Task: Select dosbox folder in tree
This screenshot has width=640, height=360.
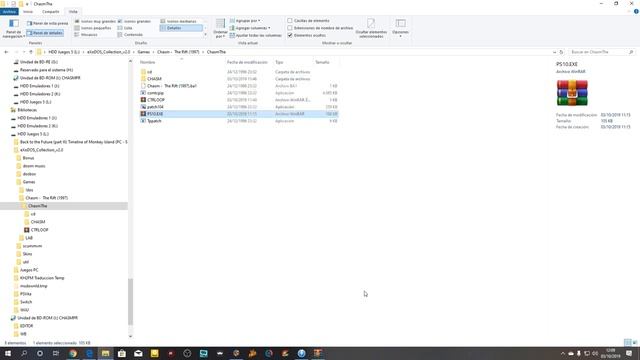Action: coord(29,174)
